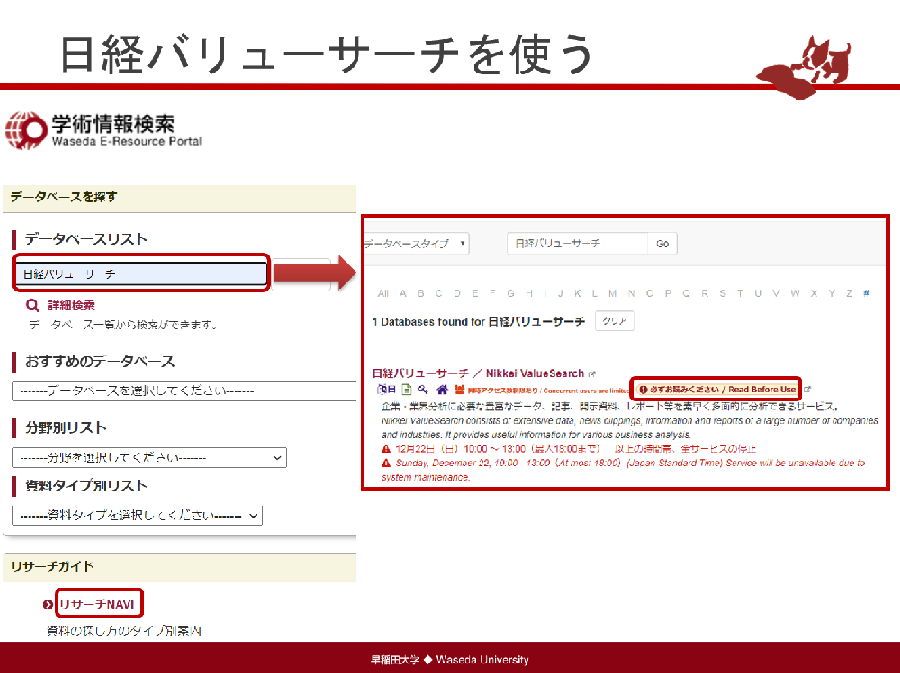Select letter K in the alphabet index
Screen dimensions: 900x673
click(577, 294)
